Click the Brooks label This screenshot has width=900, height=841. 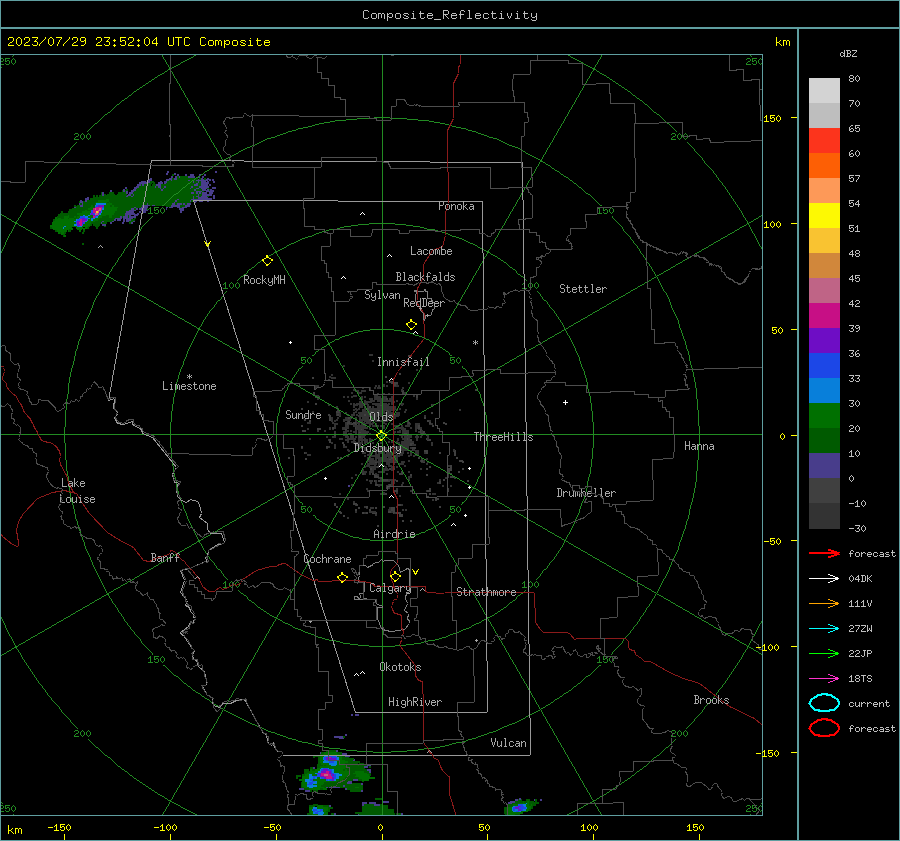click(711, 700)
